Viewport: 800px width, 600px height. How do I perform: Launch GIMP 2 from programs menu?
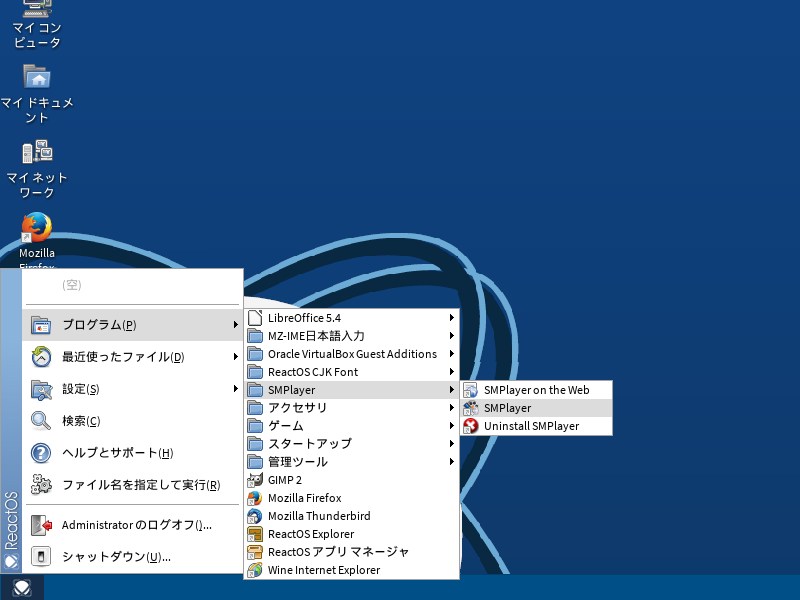[285, 480]
